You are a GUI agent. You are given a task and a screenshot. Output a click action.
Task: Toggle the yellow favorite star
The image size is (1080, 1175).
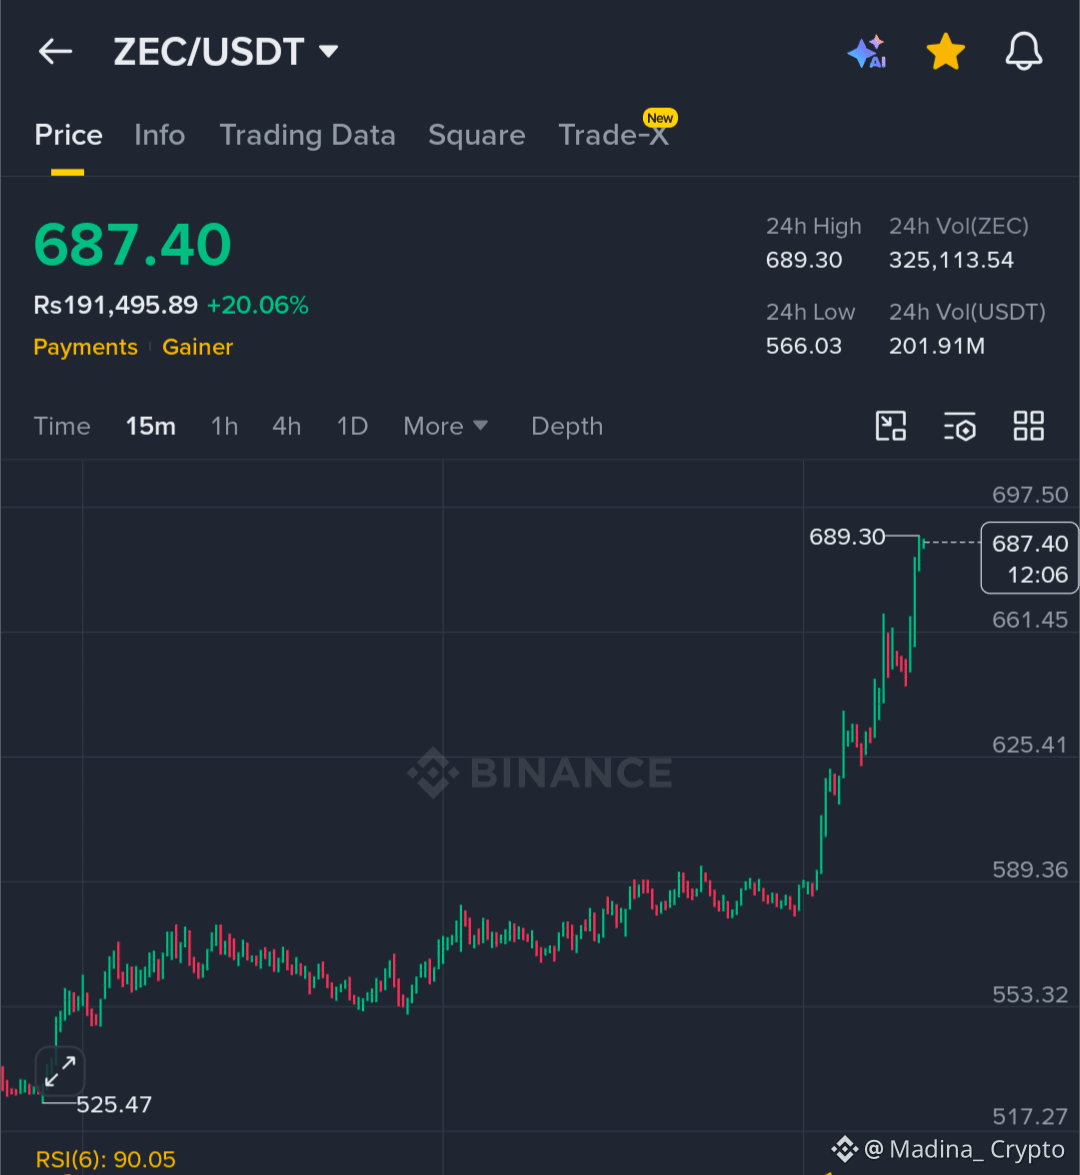946,52
